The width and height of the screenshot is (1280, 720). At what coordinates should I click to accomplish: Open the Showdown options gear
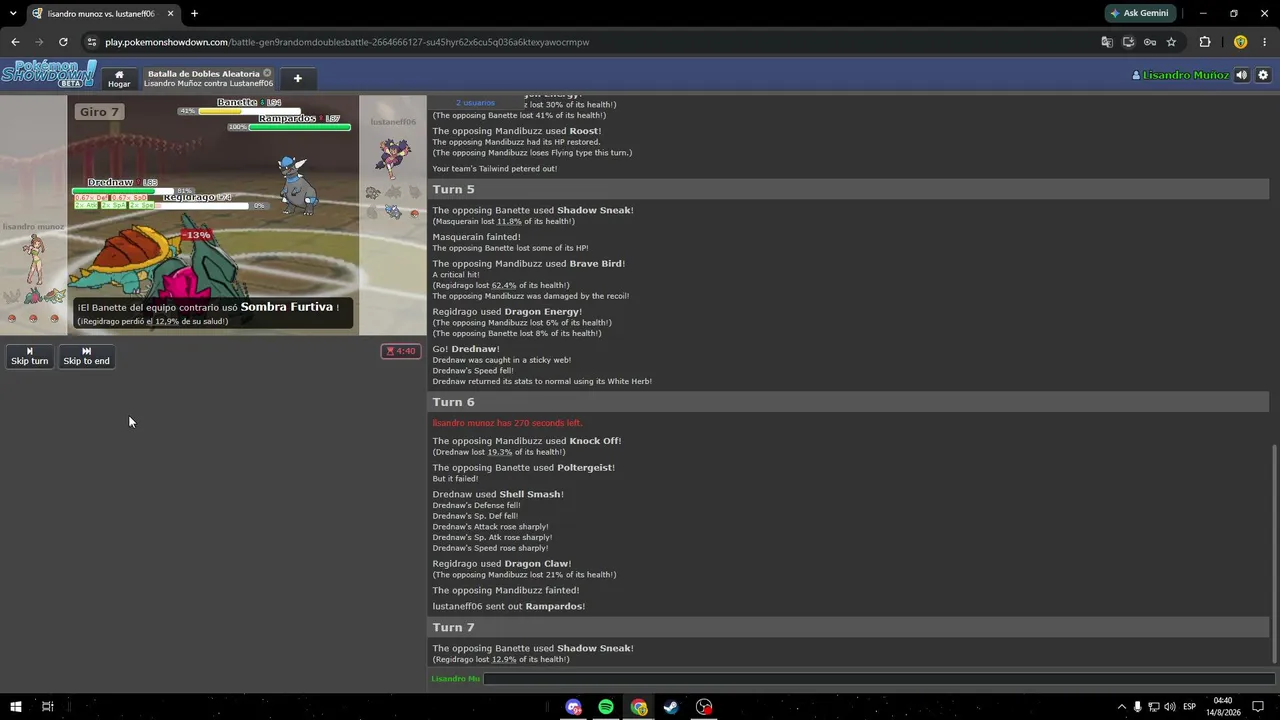(1263, 75)
